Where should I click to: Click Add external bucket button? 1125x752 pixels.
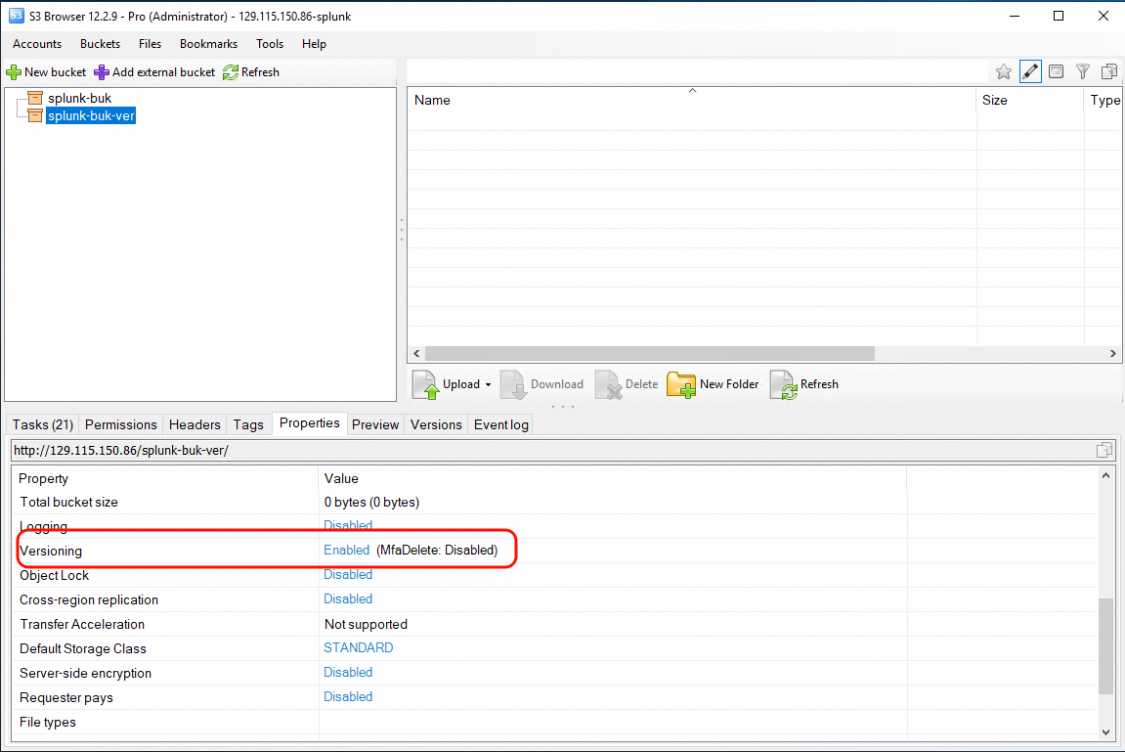point(154,72)
